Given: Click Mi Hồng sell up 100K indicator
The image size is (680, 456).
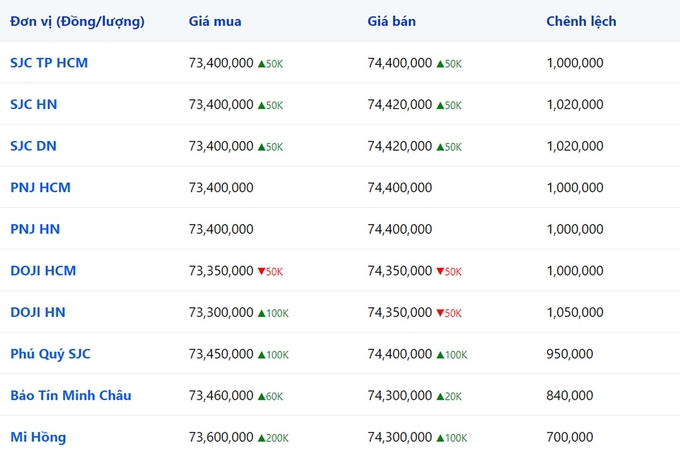Looking at the screenshot, I should 452,438.
